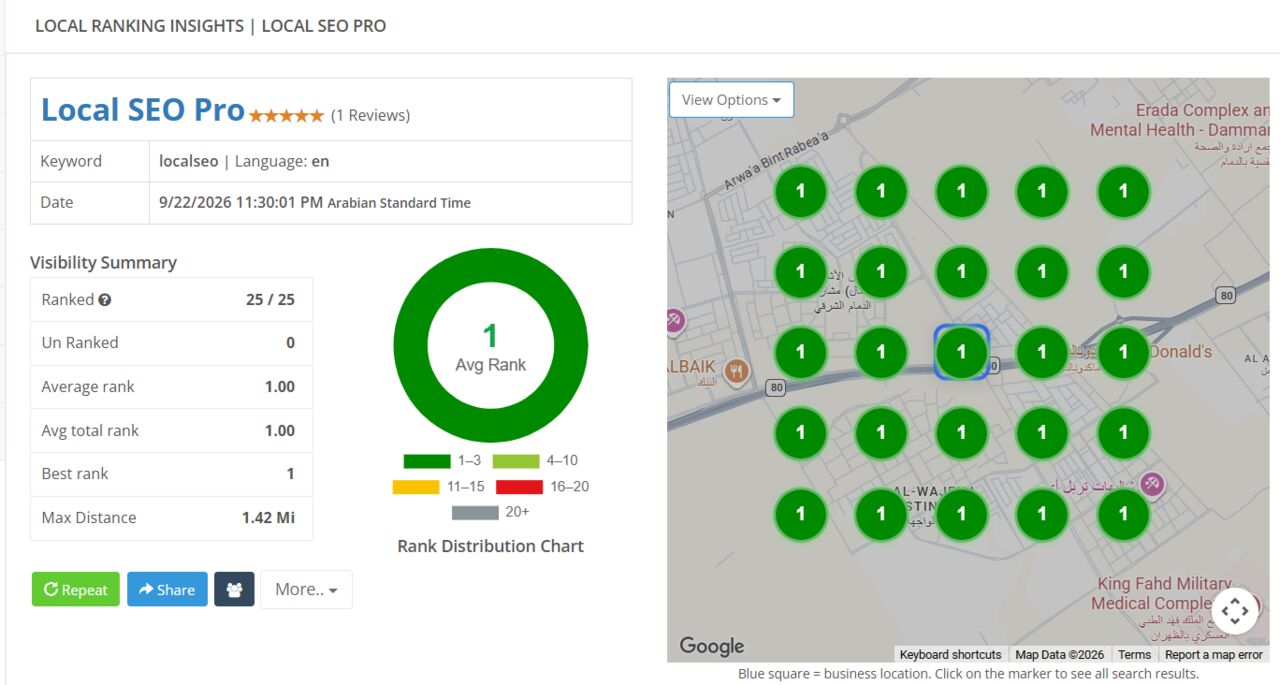Viewport: 1280px width, 685px height.
Task: Click the green Repeat button
Action: [x=76, y=590]
